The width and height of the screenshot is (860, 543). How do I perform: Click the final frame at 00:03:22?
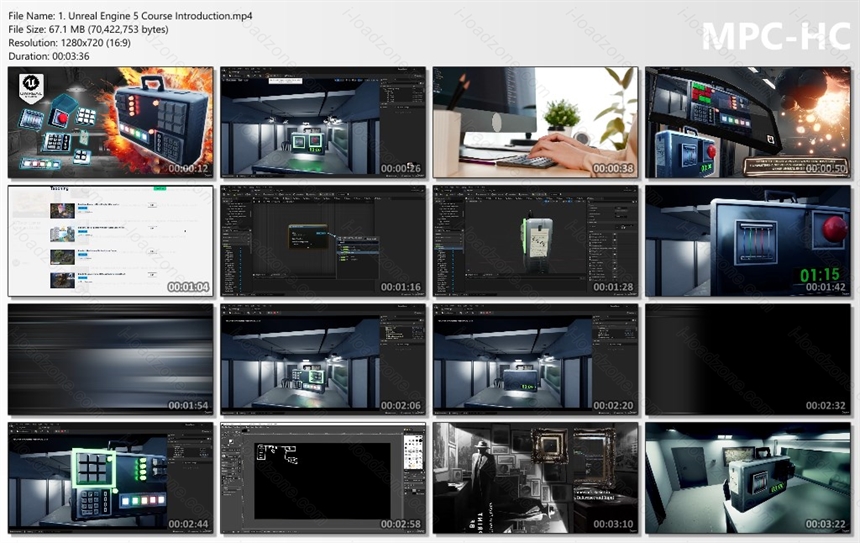(x=748, y=478)
